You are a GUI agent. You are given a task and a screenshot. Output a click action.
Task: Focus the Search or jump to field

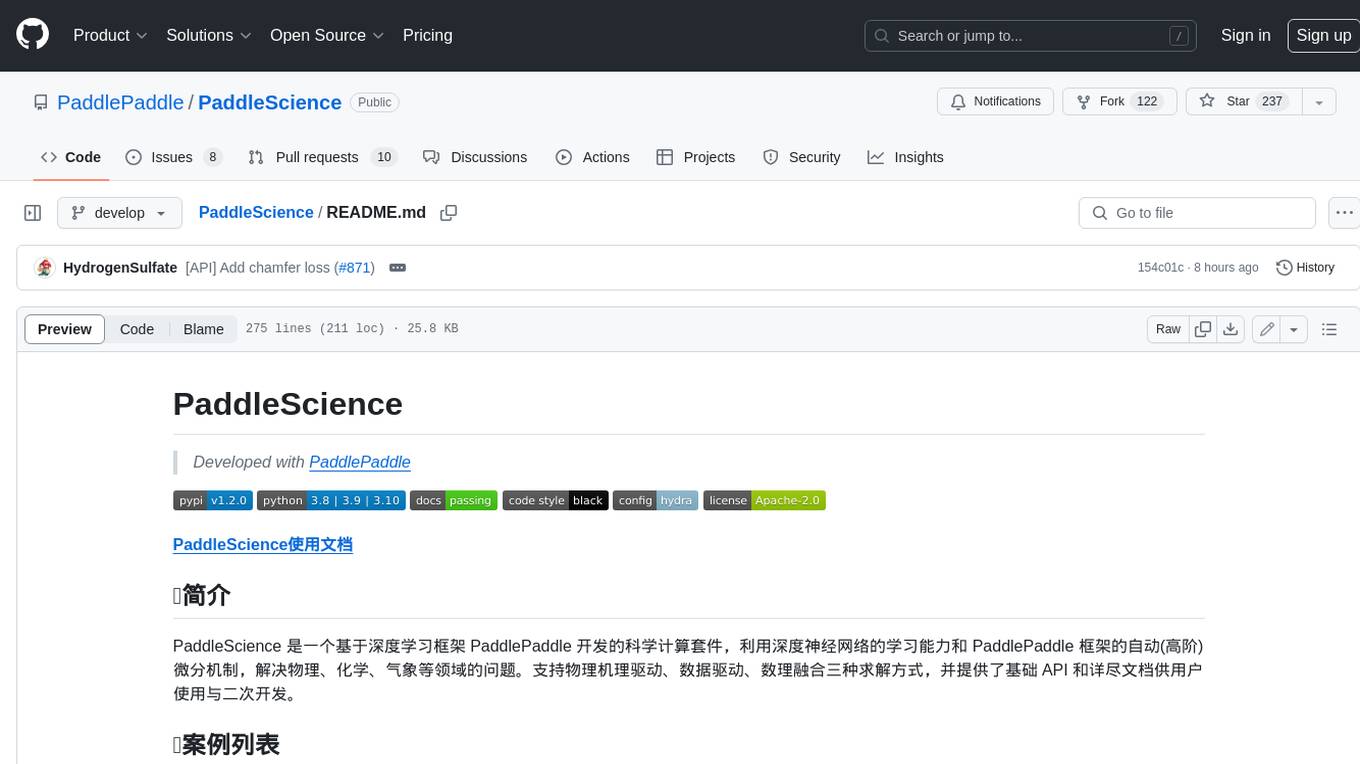[x=1031, y=36]
